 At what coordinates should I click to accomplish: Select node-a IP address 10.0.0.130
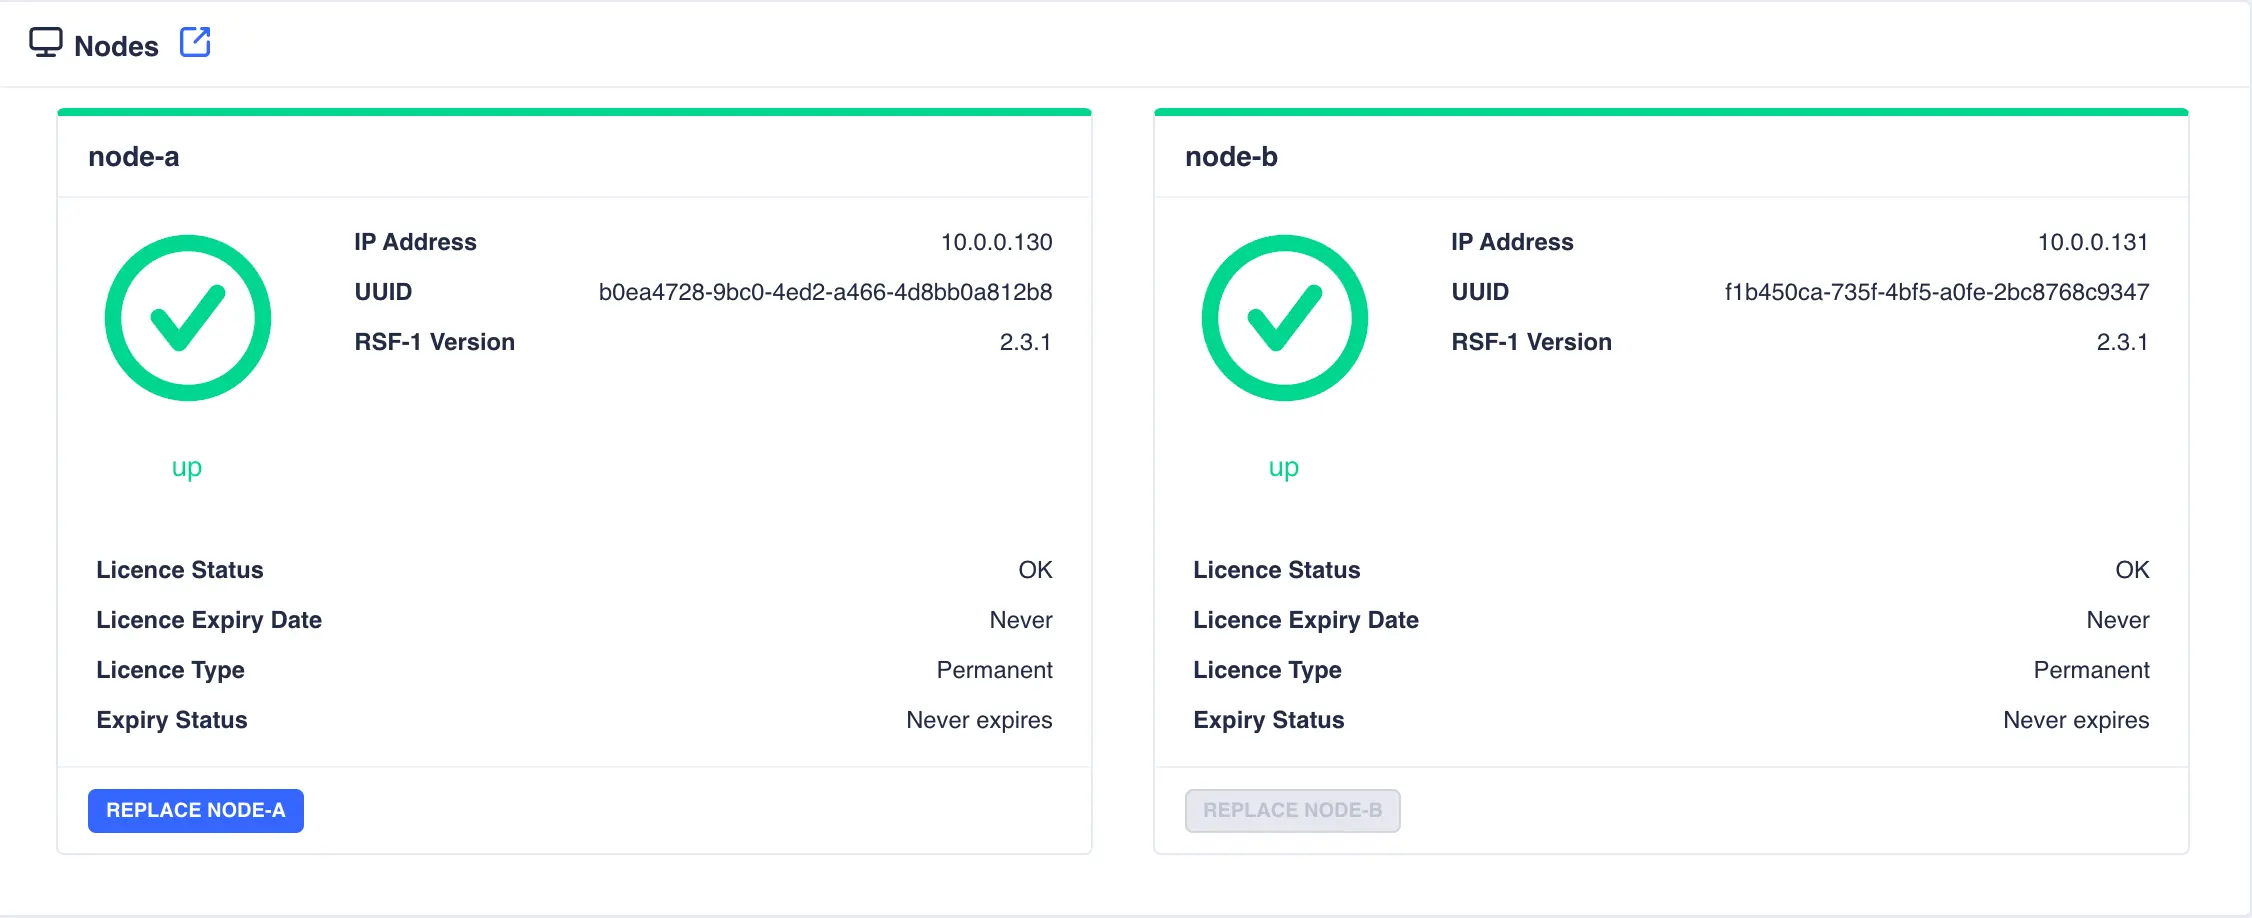[996, 242]
